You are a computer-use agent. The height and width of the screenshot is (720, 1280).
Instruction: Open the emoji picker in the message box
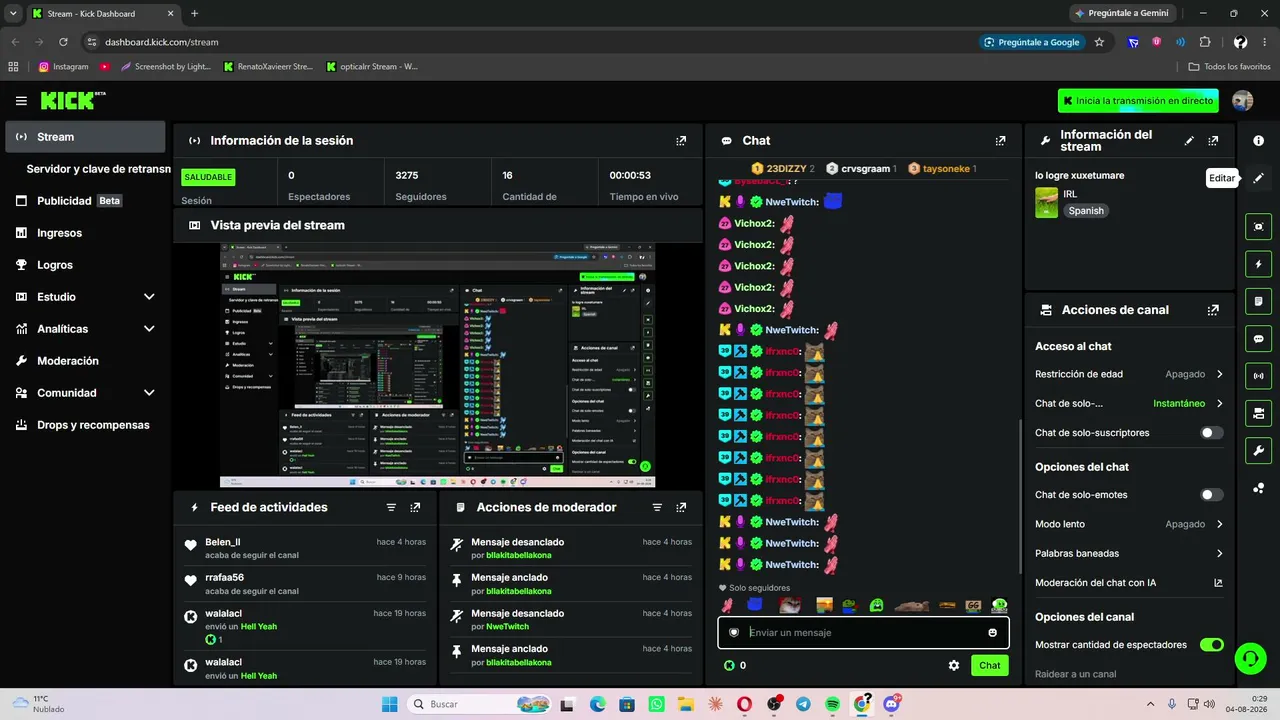point(992,633)
